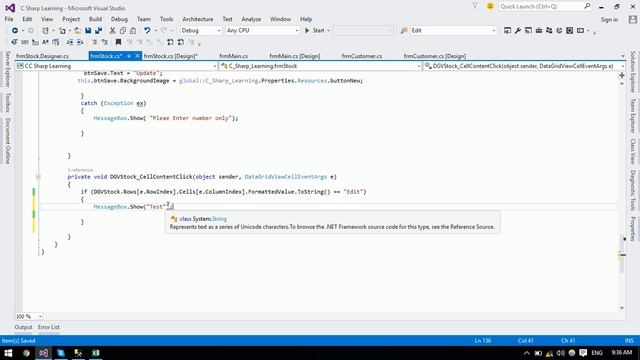
Task: Show the open documents tab overflow list
Action: click(x=623, y=56)
